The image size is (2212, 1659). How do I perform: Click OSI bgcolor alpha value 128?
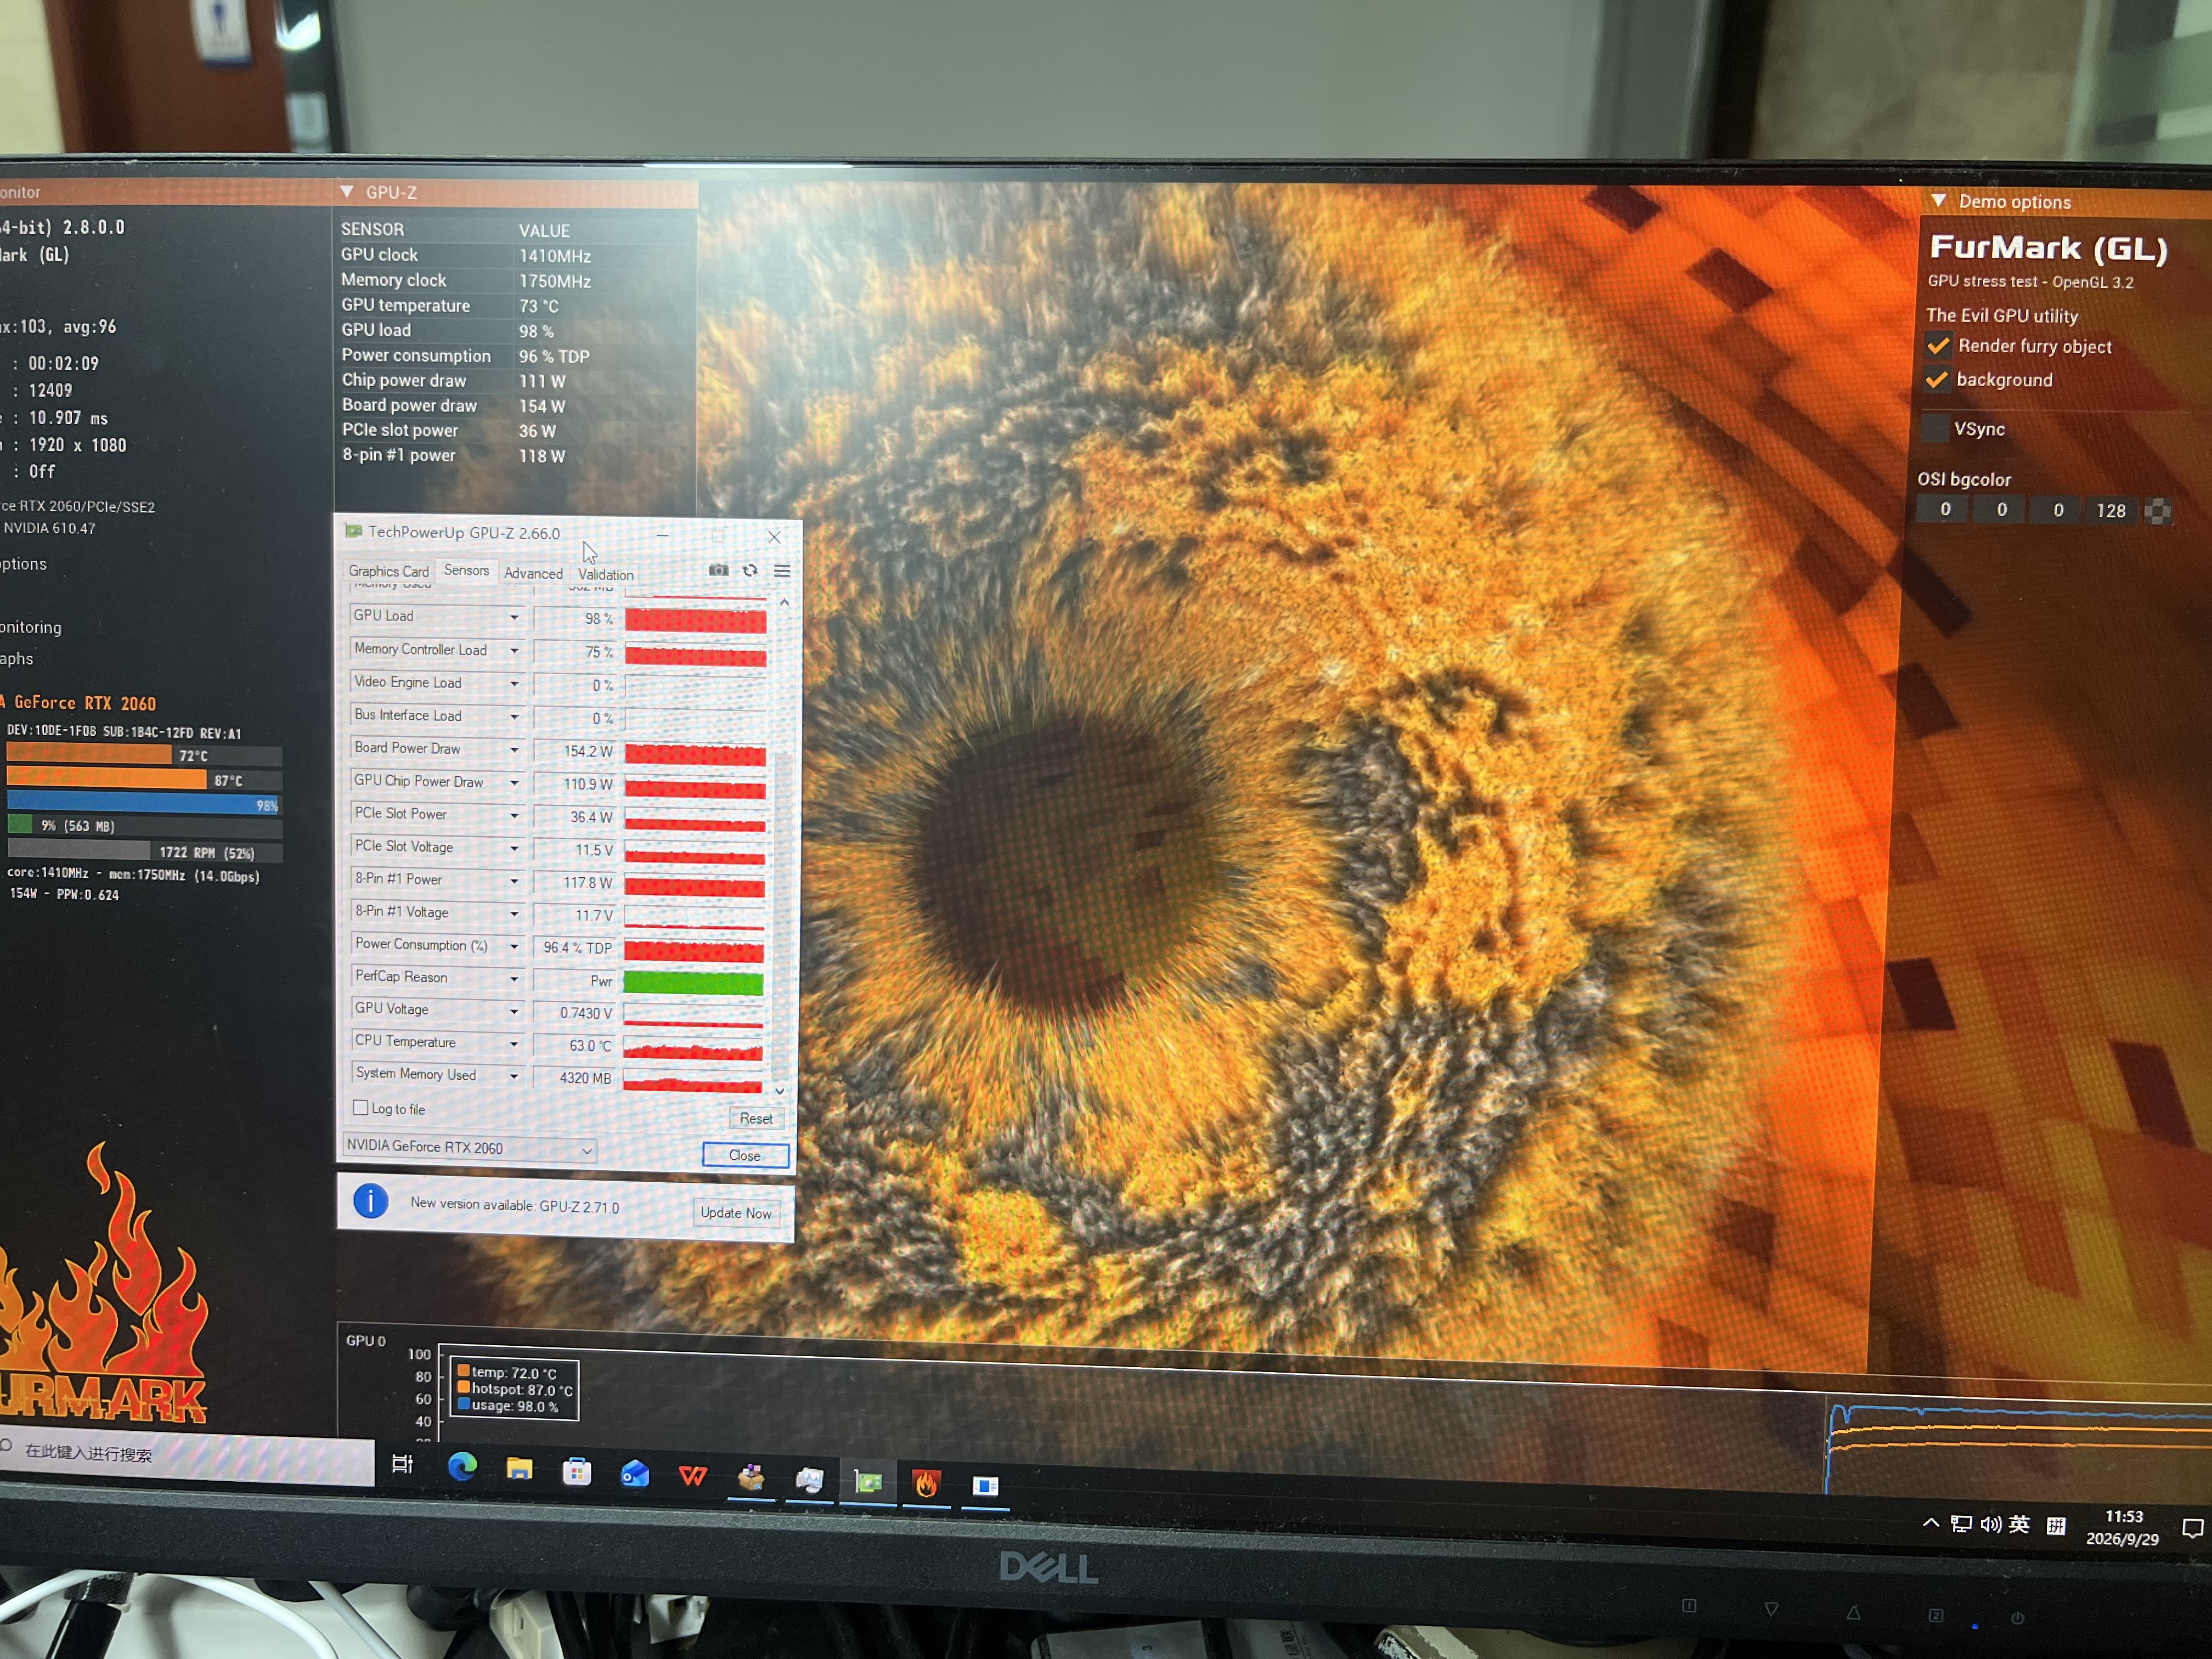tap(2110, 511)
